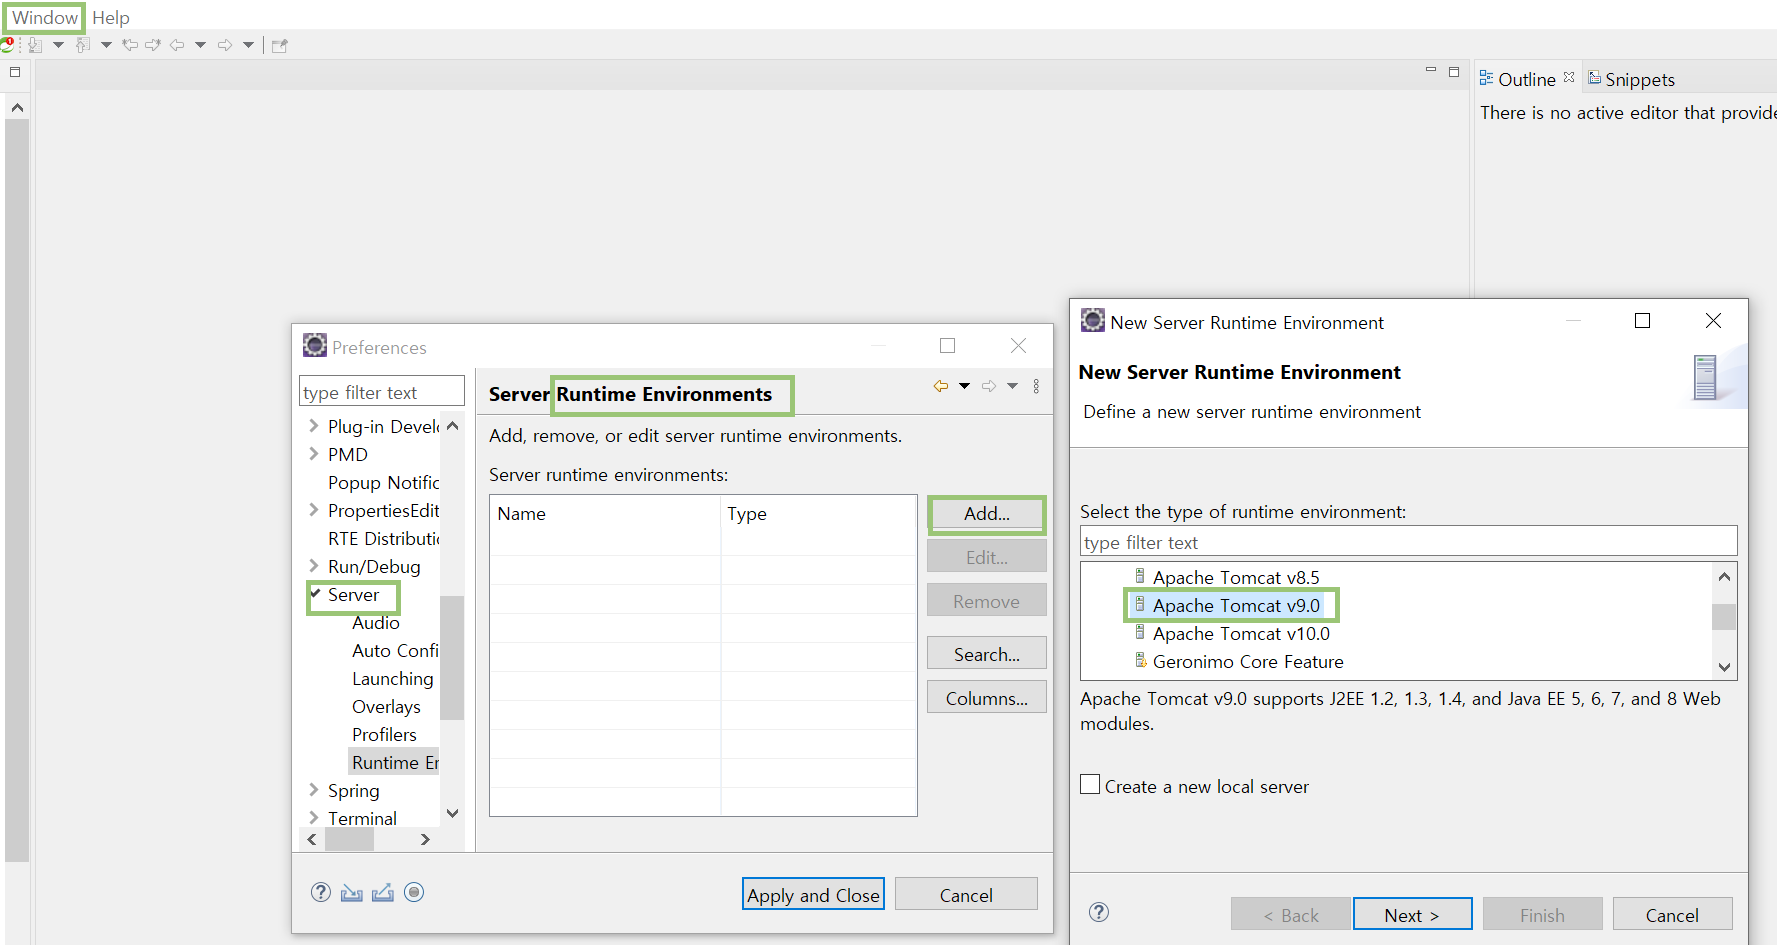This screenshot has height=945, width=1777.
Task: Select Apache Tomcat v9.0 runtime
Action: [x=1236, y=605]
